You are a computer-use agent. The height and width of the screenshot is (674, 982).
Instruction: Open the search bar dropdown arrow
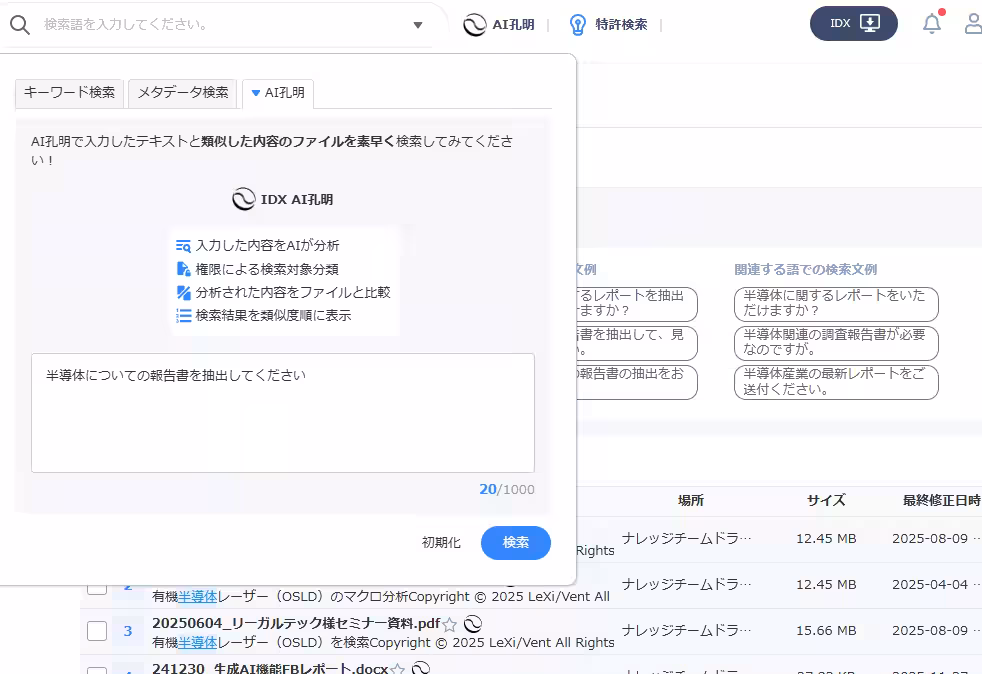[x=417, y=23]
